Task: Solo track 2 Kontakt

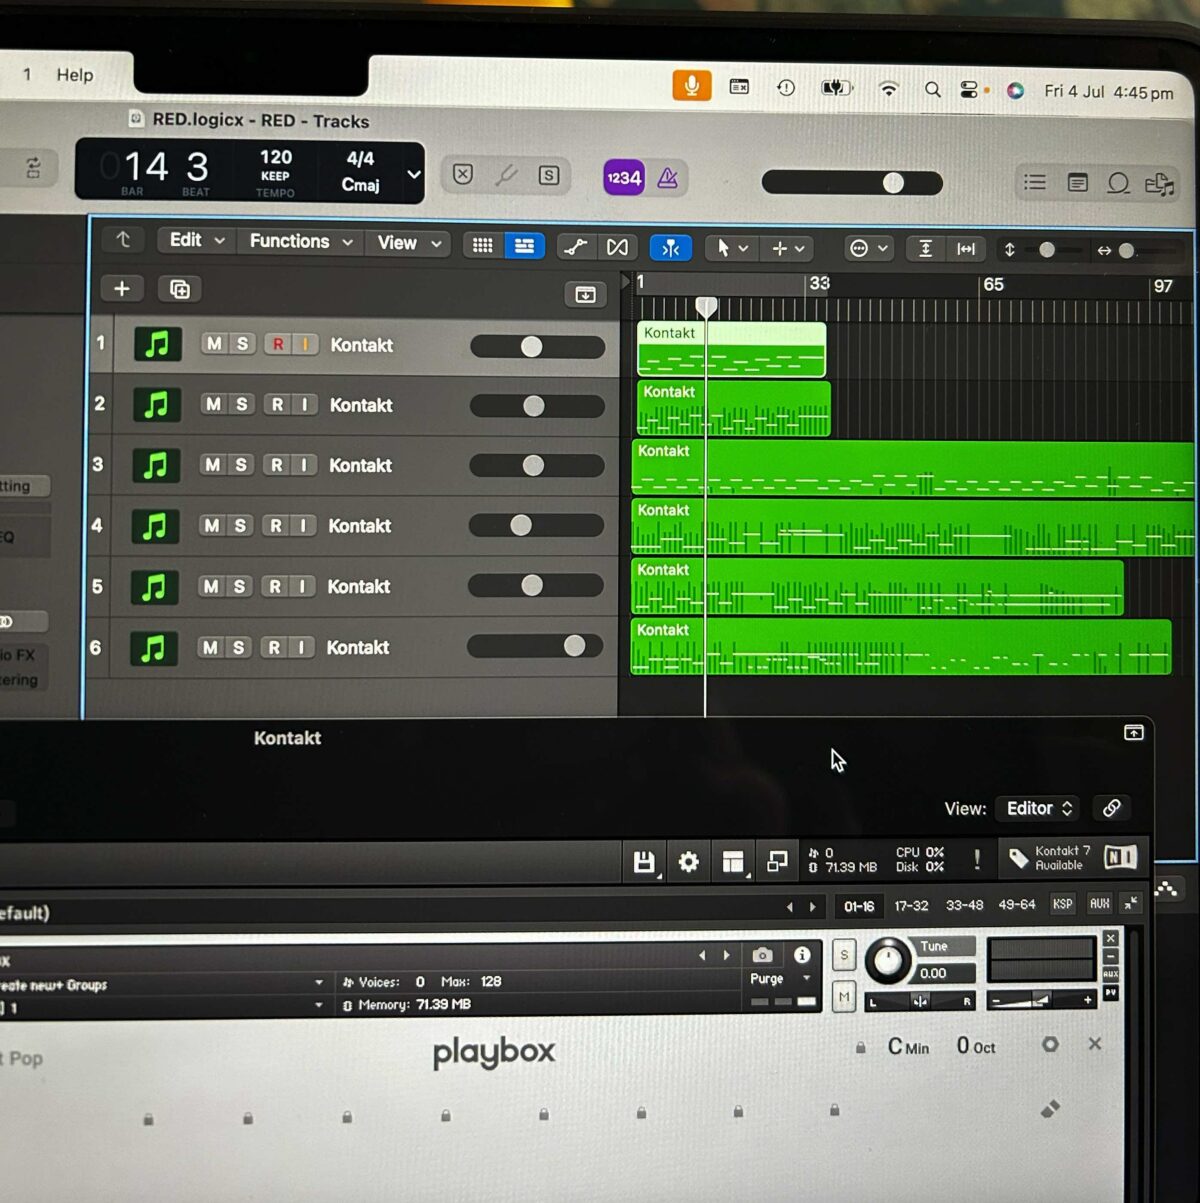Action: pyautogui.click(x=241, y=404)
